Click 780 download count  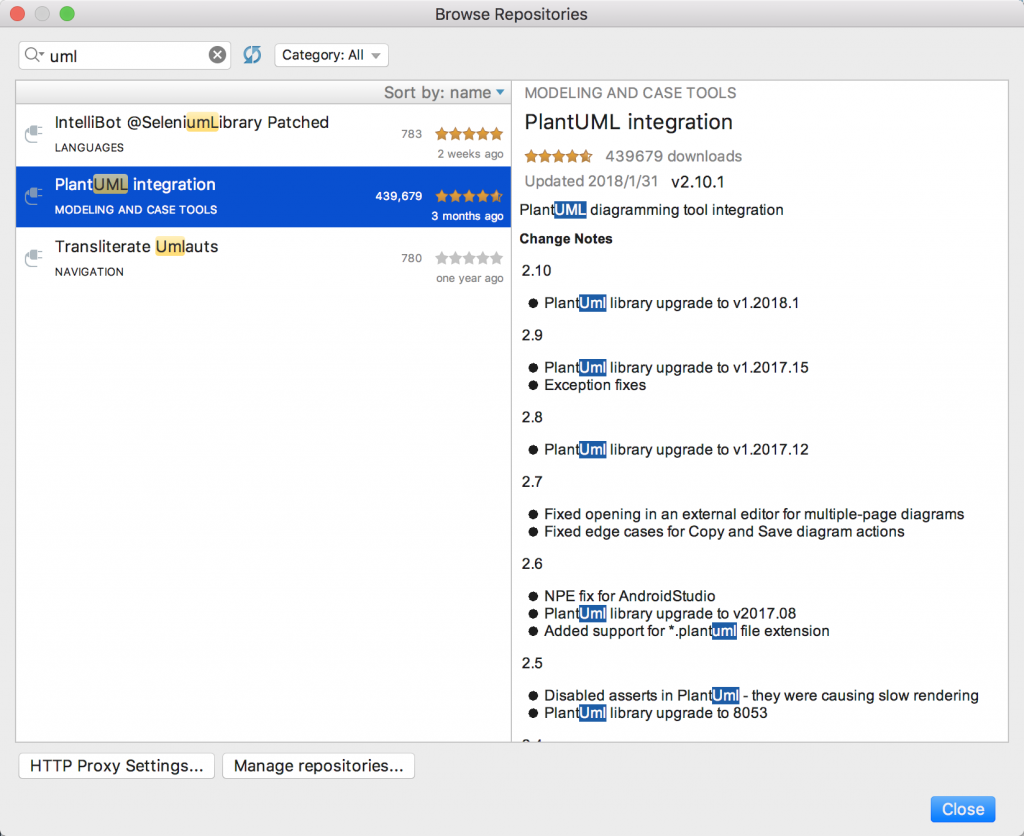(x=411, y=258)
